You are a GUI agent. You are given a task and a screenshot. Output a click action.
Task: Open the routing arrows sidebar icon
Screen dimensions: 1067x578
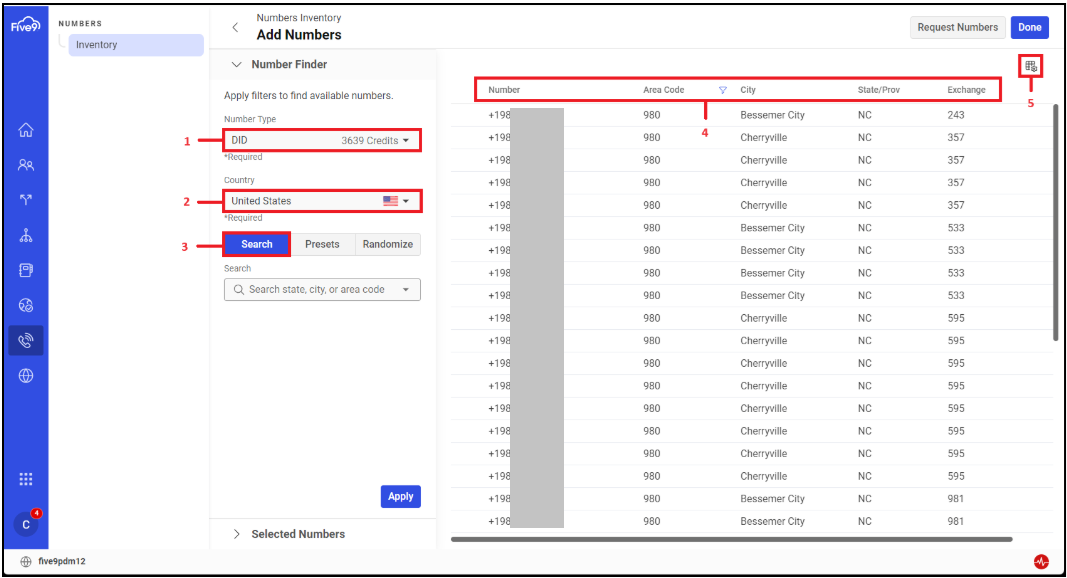tap(26, 199)
